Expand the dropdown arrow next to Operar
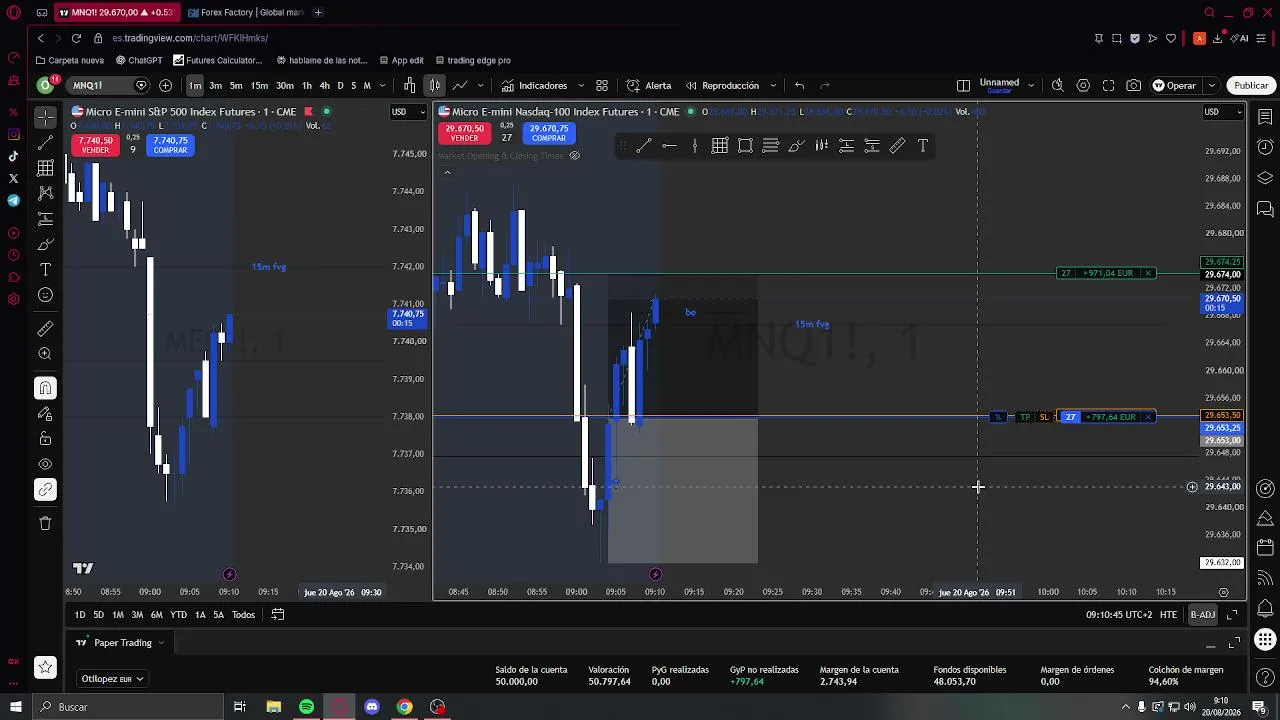 point(1211,85)
